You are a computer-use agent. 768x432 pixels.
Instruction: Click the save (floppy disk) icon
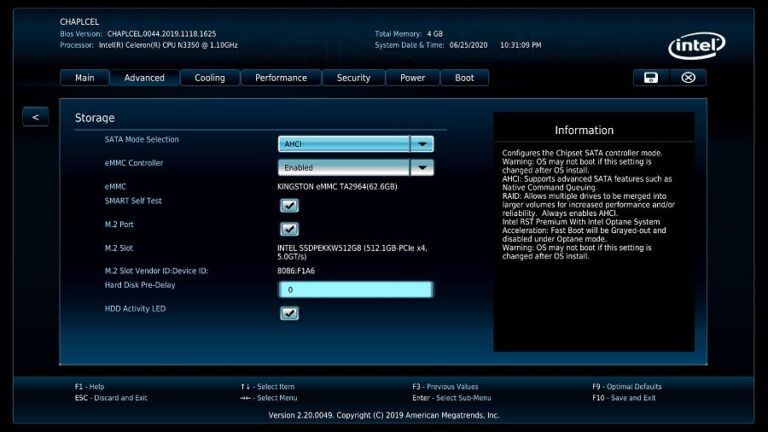click(x=650, y=77)
